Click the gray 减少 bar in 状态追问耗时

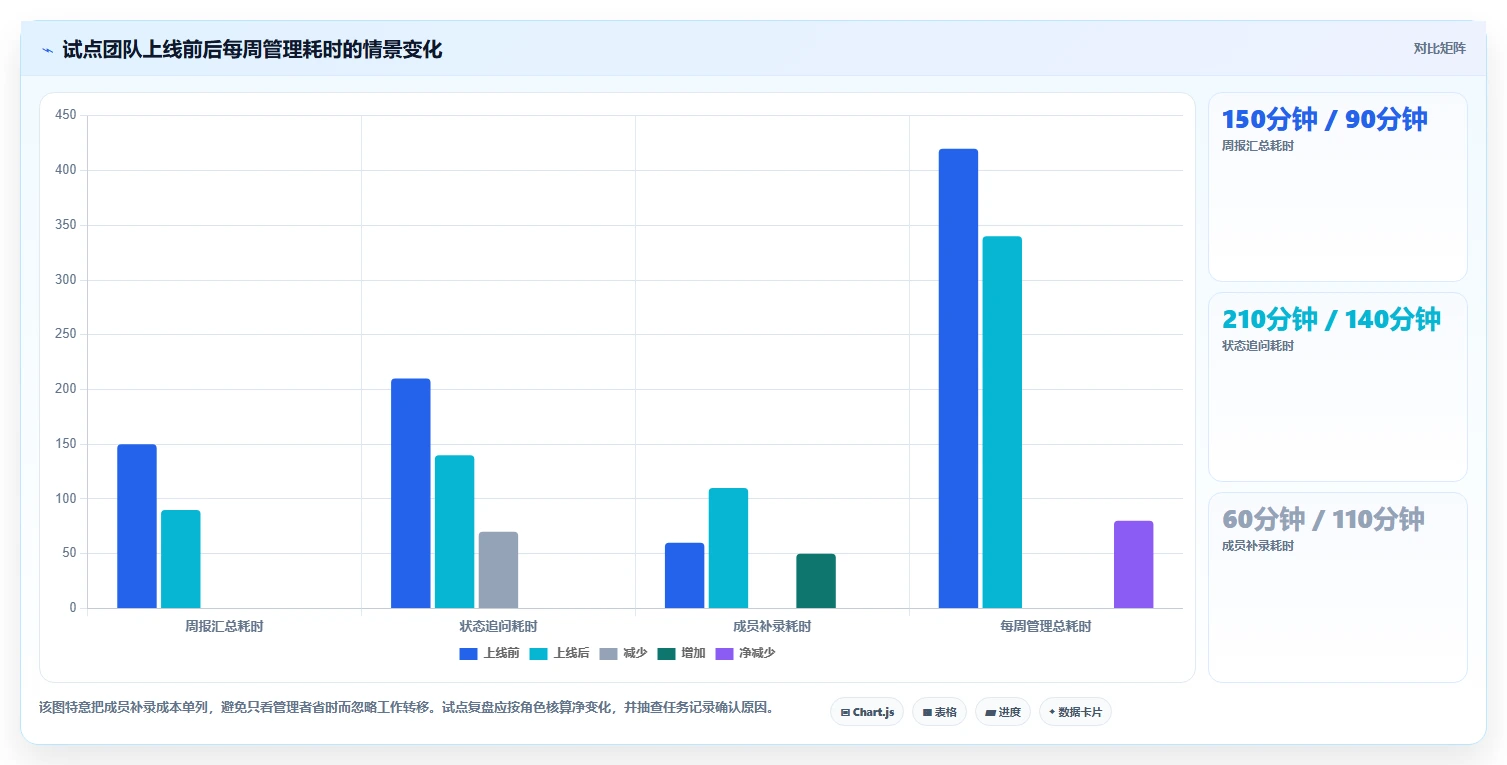coord(499,570)
